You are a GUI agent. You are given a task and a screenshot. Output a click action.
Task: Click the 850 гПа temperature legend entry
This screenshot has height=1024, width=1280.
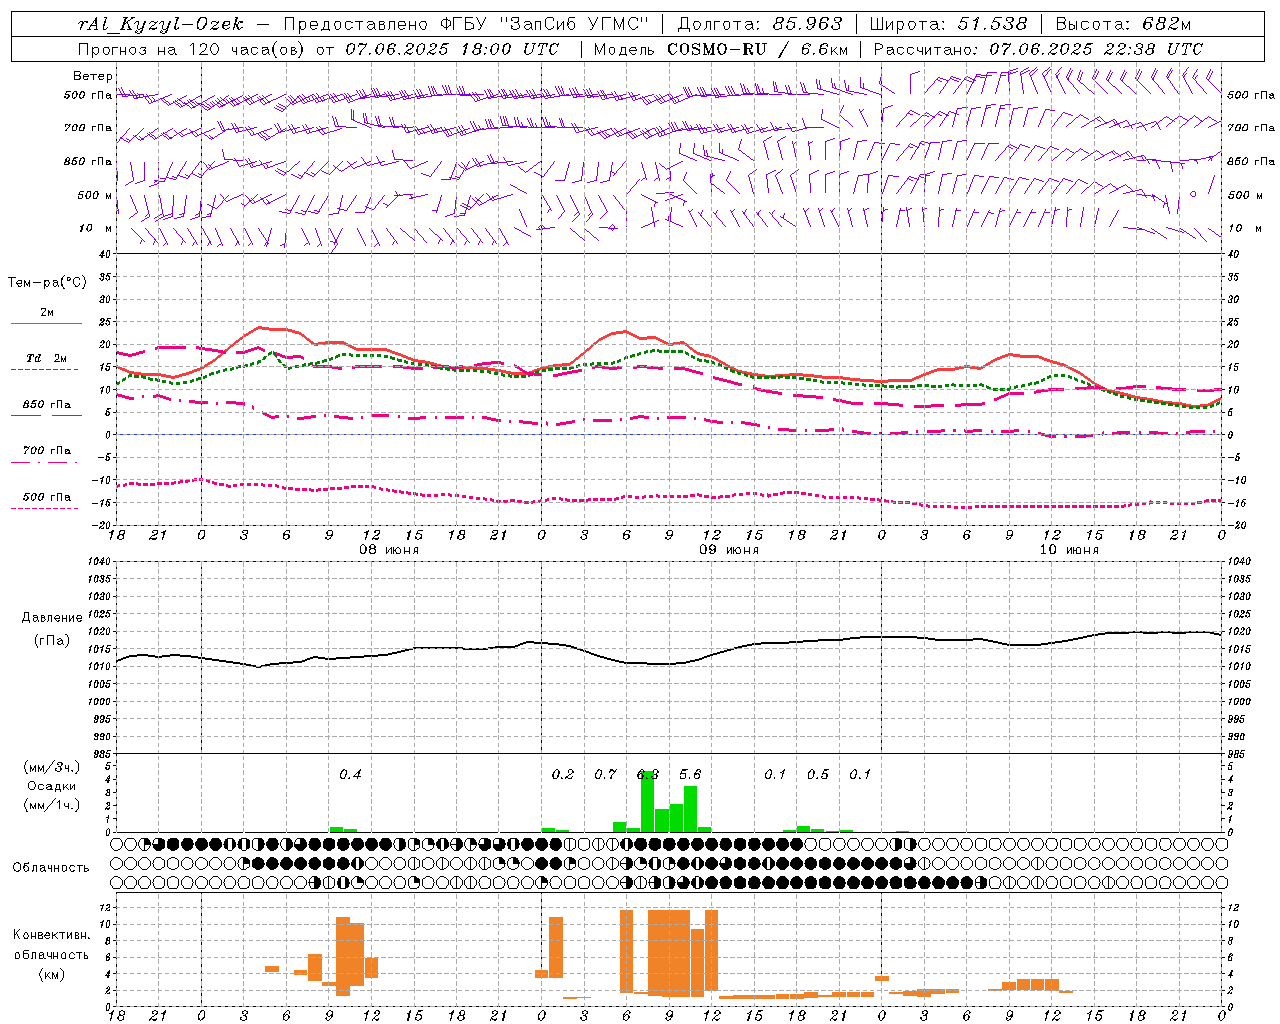pyautogui.click(x=47, y=405)
